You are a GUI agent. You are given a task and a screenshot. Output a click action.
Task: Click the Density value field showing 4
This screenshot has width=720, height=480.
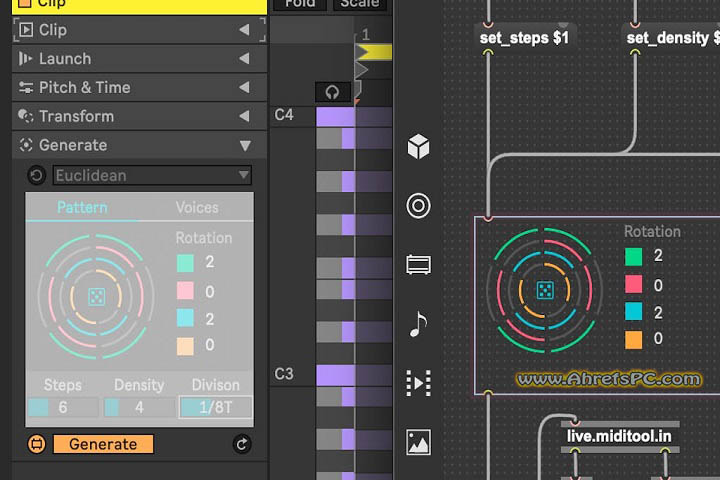click(139, 407)
